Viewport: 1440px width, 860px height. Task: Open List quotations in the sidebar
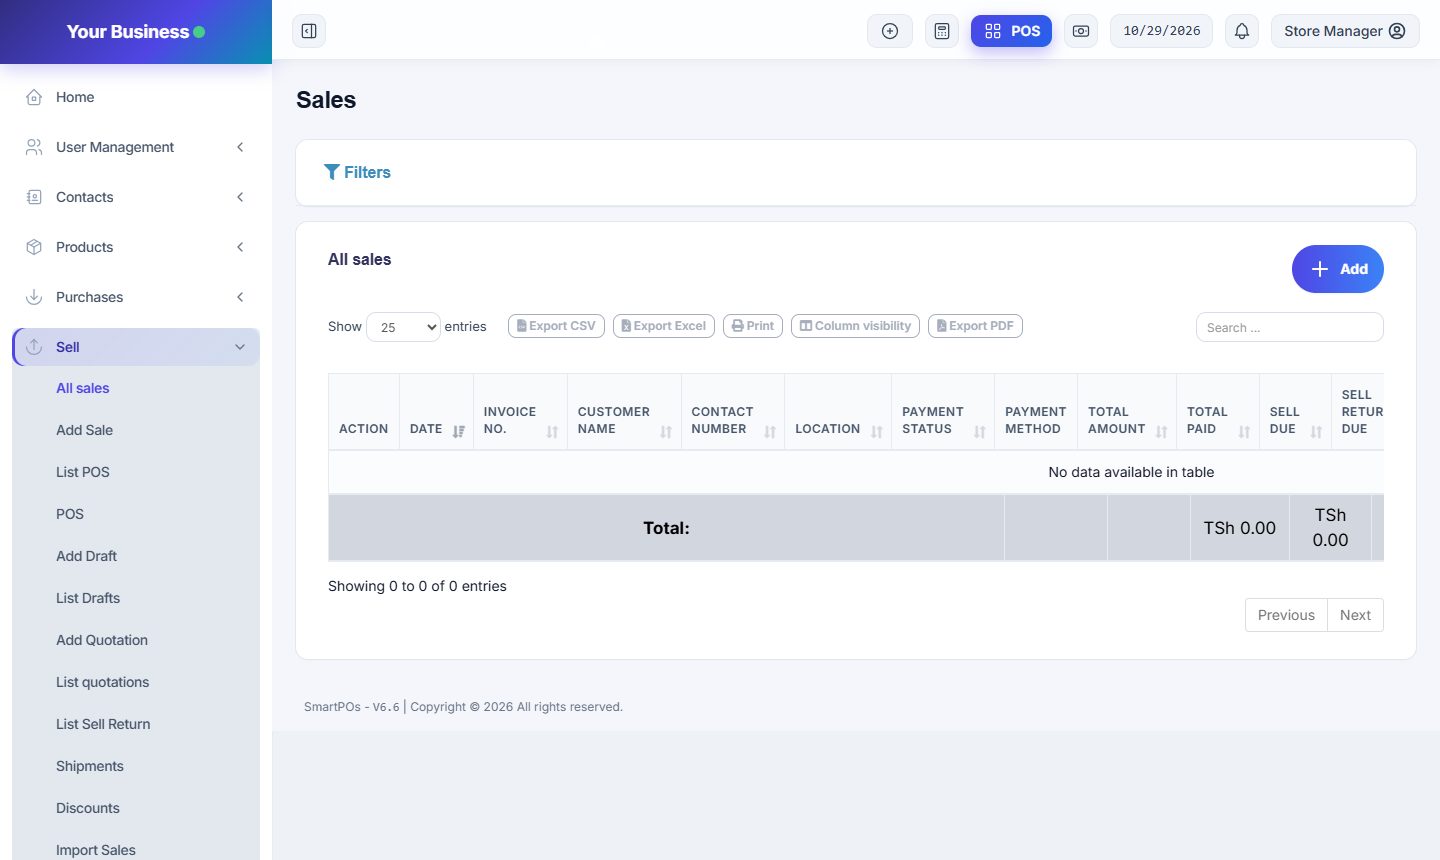pyautogui.click(x=102, y=682)
